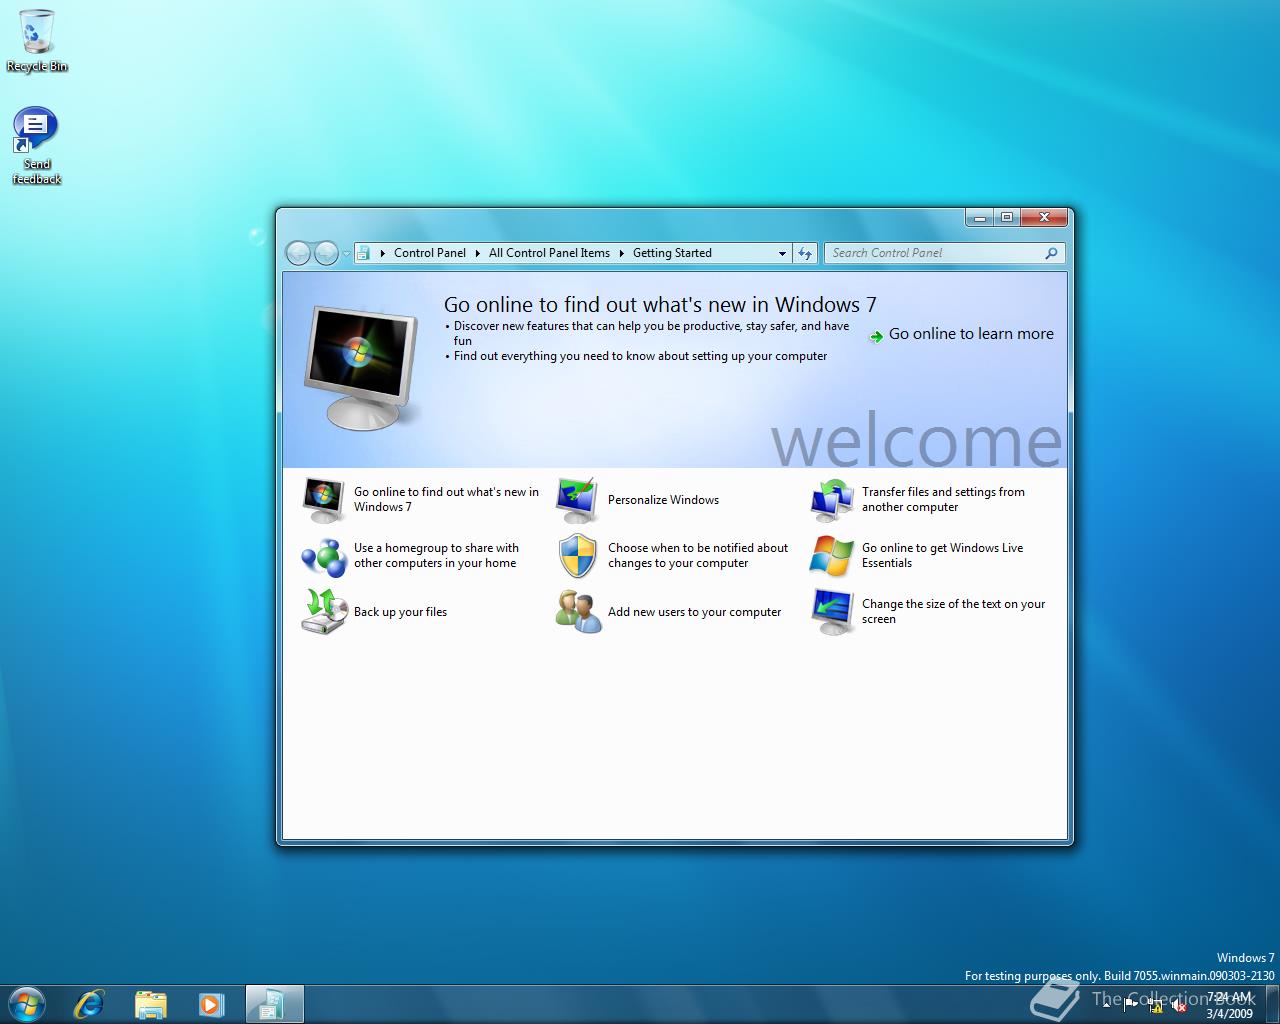The image size is (1280, 1024).
Task: Expand the root arrow before Control Panel
Action: click(x=382, y=253)
